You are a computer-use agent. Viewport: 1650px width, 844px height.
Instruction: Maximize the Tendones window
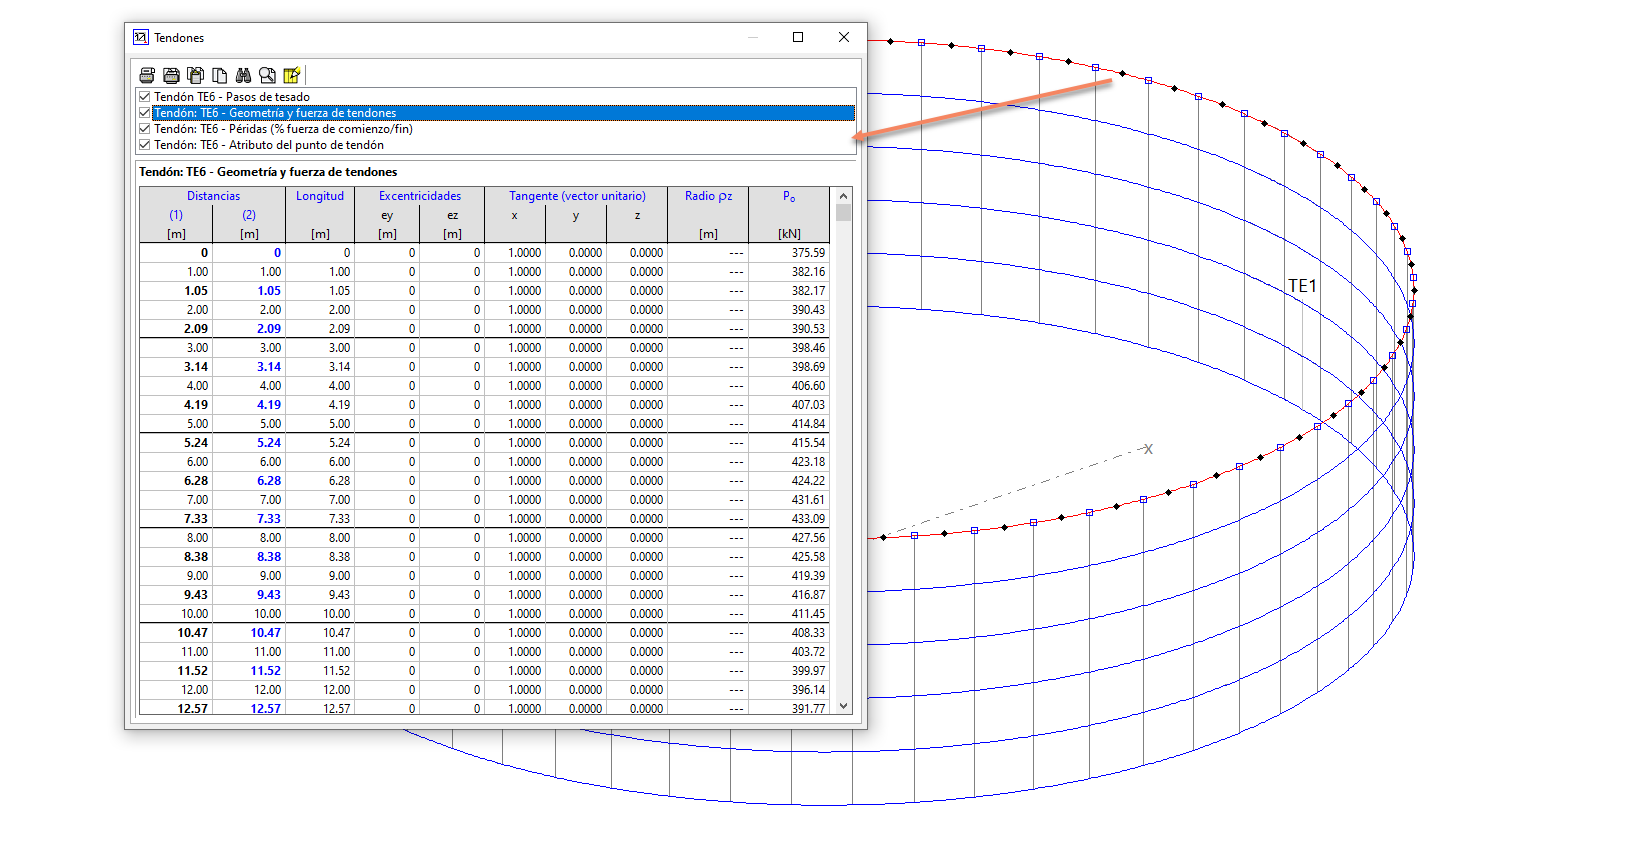[798, 37]
